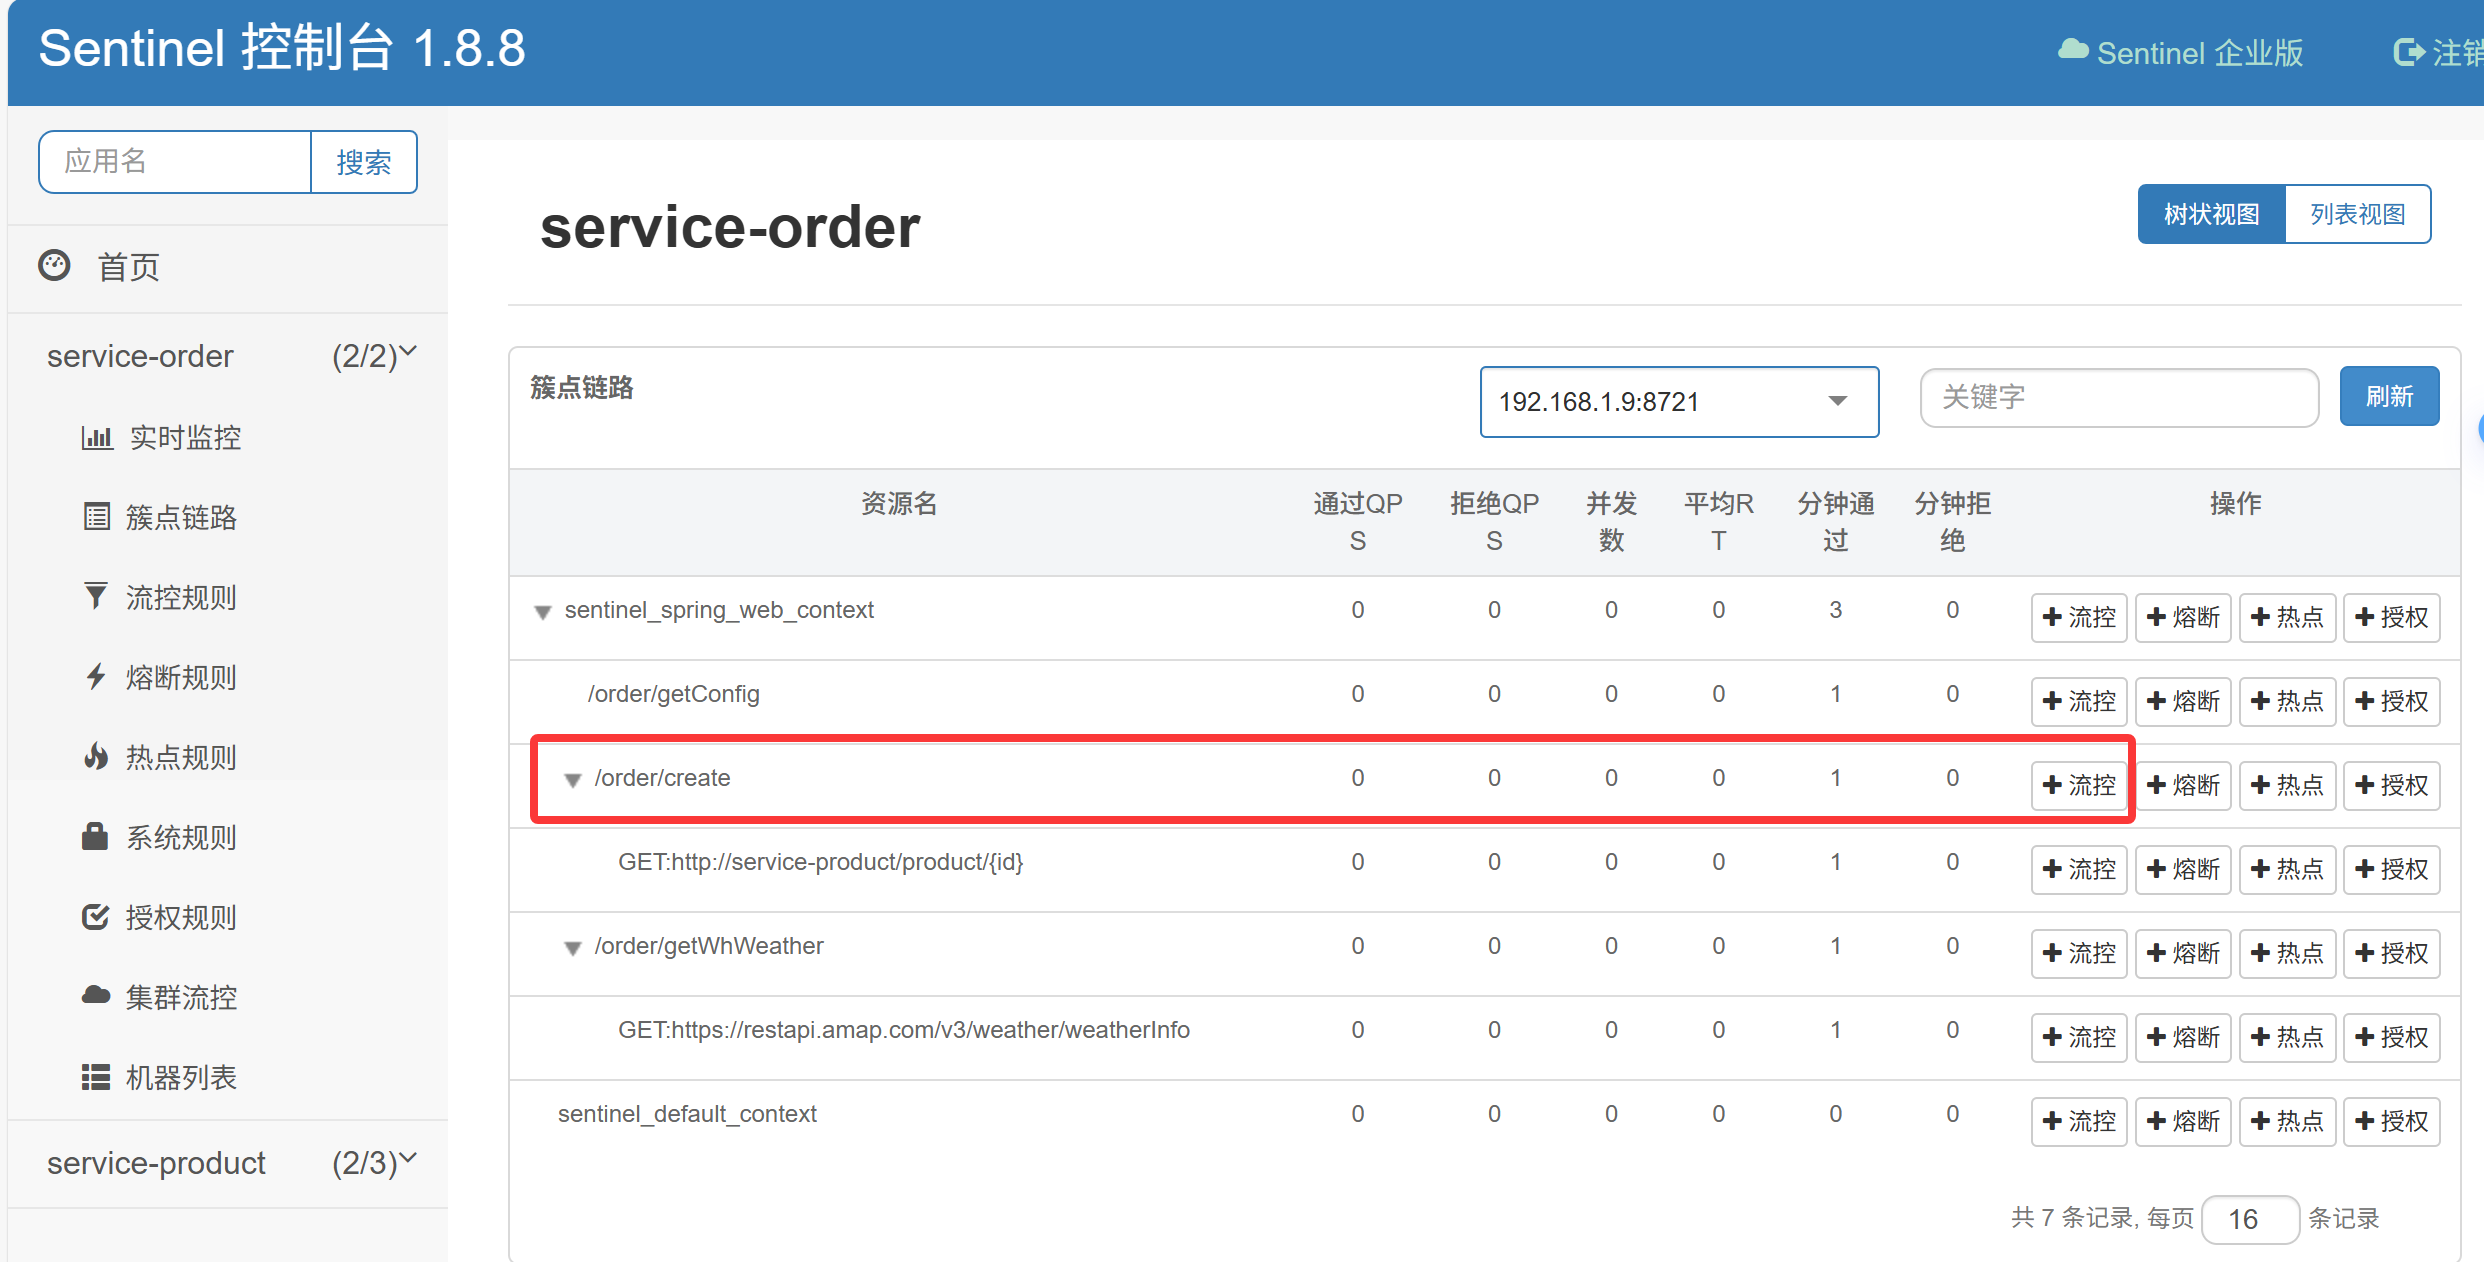Select the 树状视图 view toggle

point(2211,214)
